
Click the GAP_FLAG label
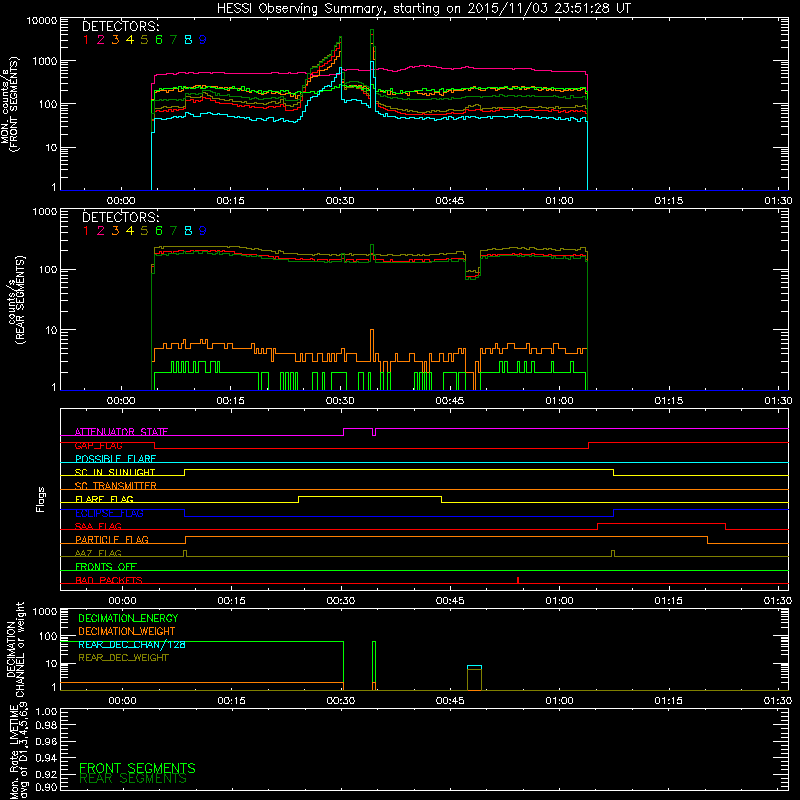[x=98, y=445]
